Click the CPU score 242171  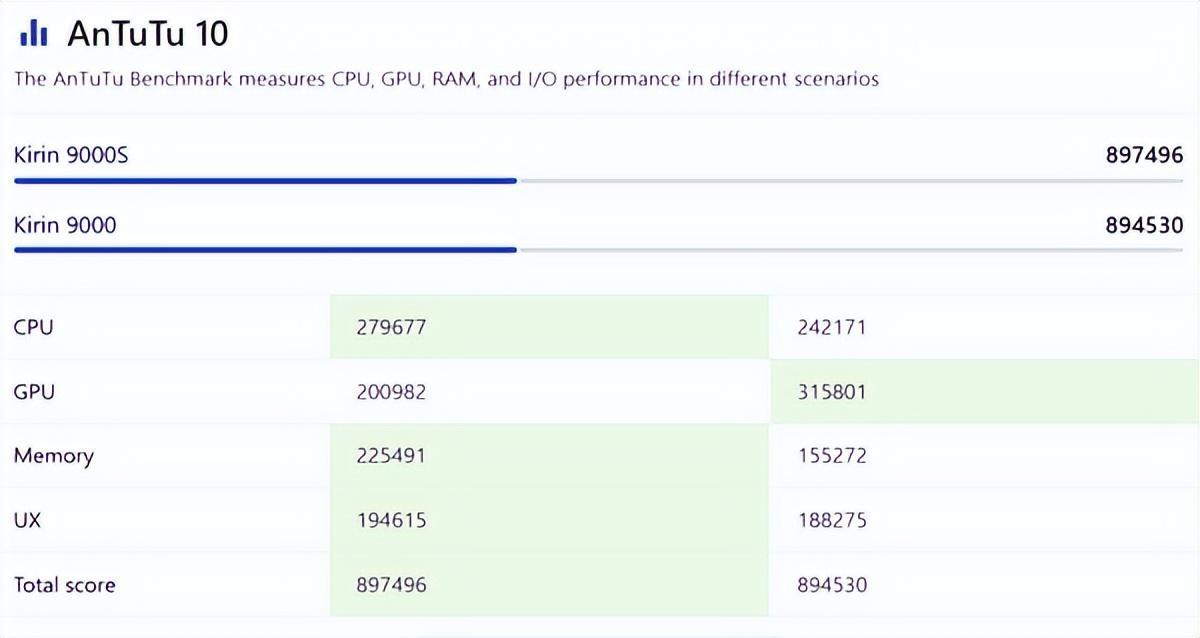coord(832,327)
